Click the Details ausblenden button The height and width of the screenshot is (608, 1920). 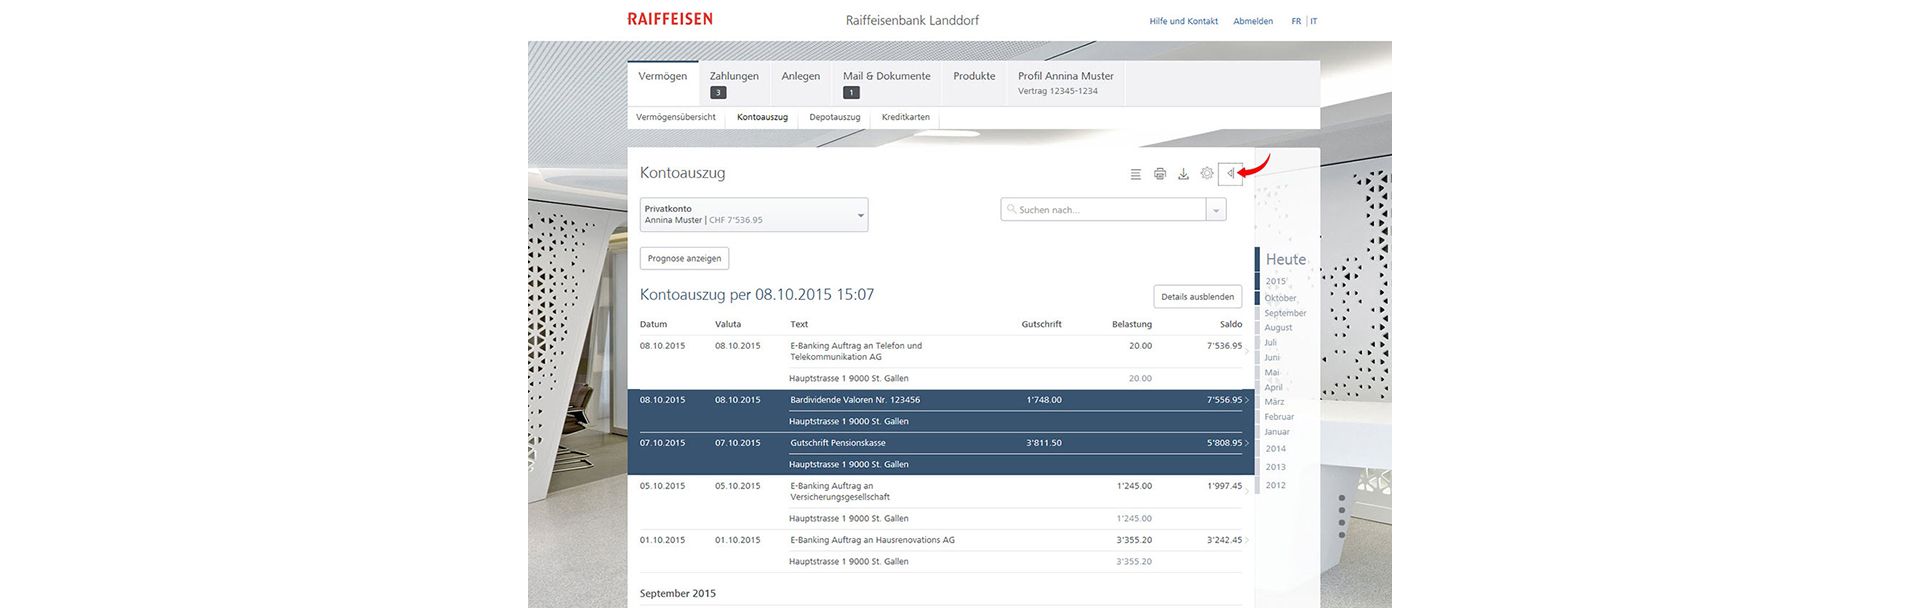1198,297
